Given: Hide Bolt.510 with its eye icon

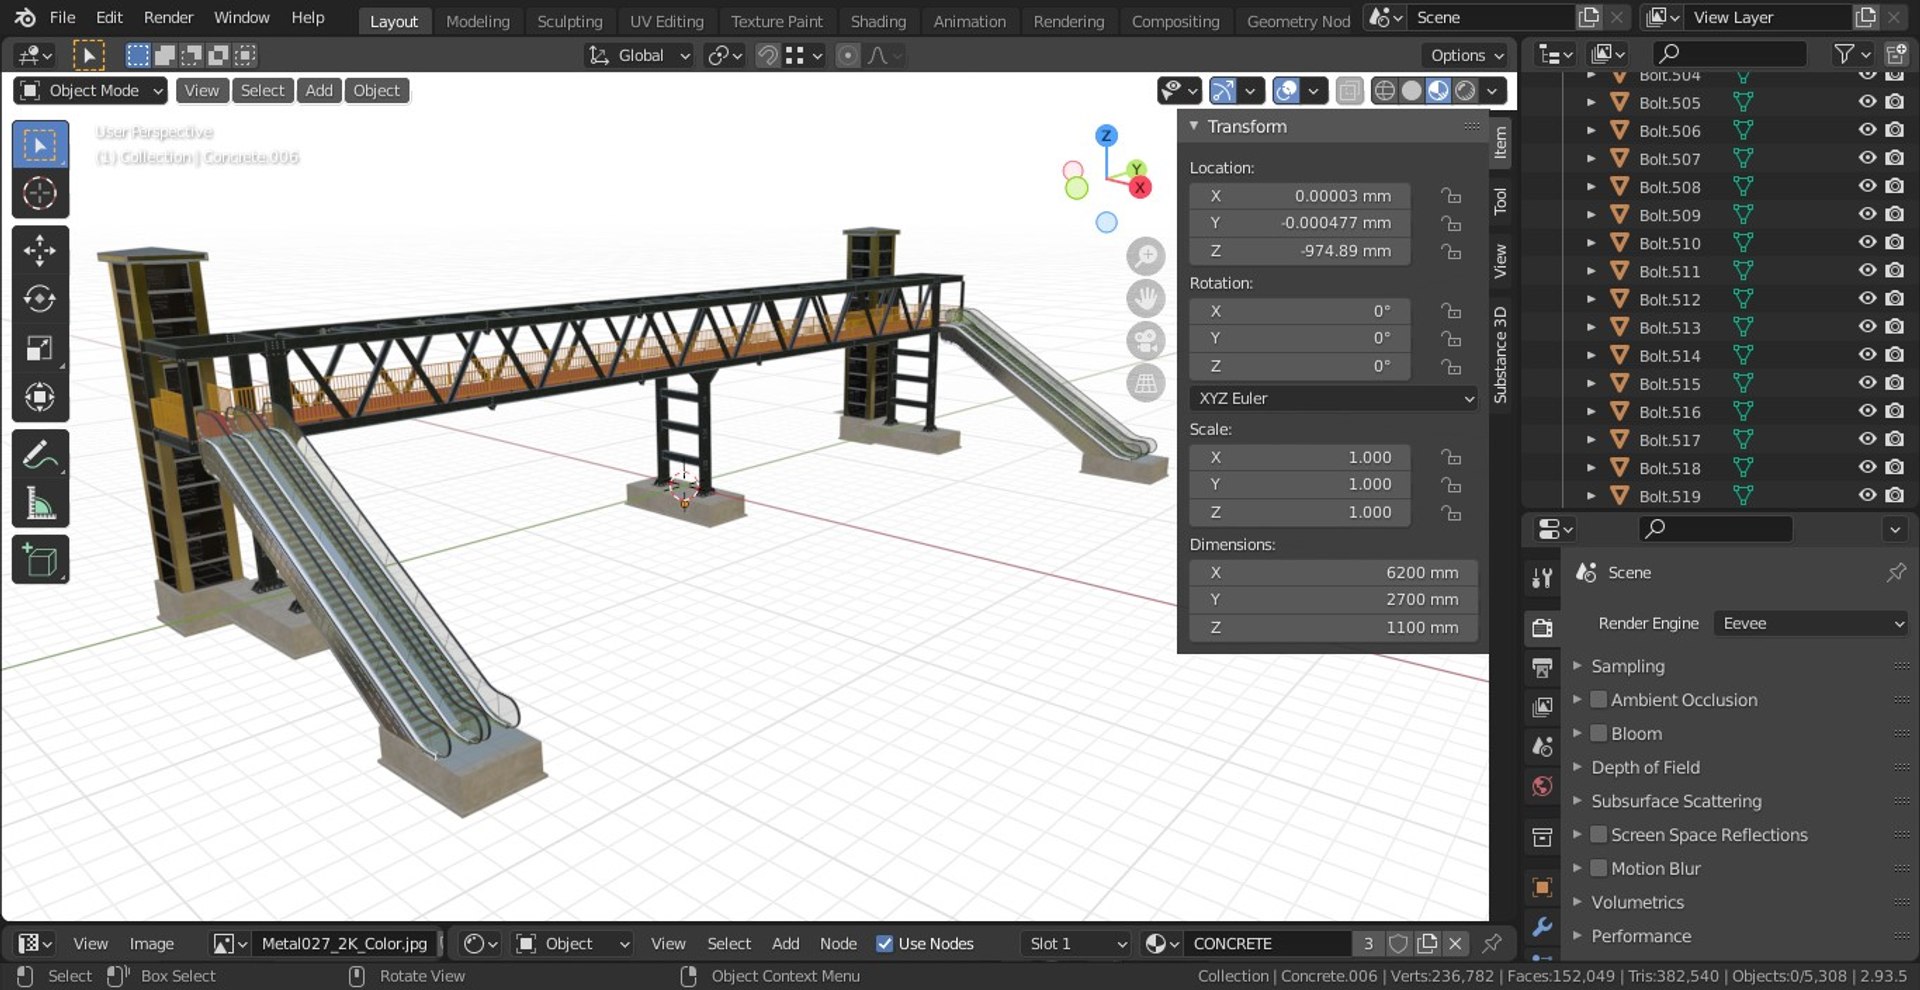Looking at the screenshot, I should [x=1867, y=242].
